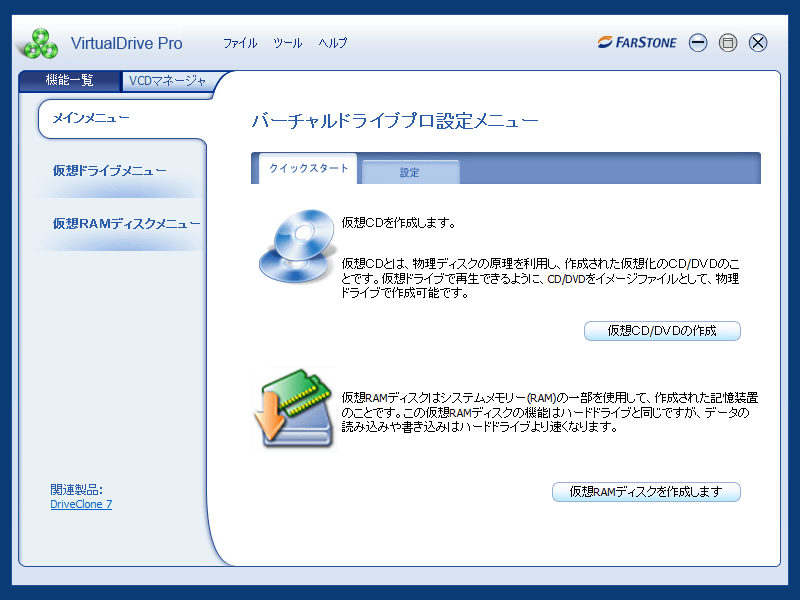Open the DriveClone 7 link

tap(81, 504)
